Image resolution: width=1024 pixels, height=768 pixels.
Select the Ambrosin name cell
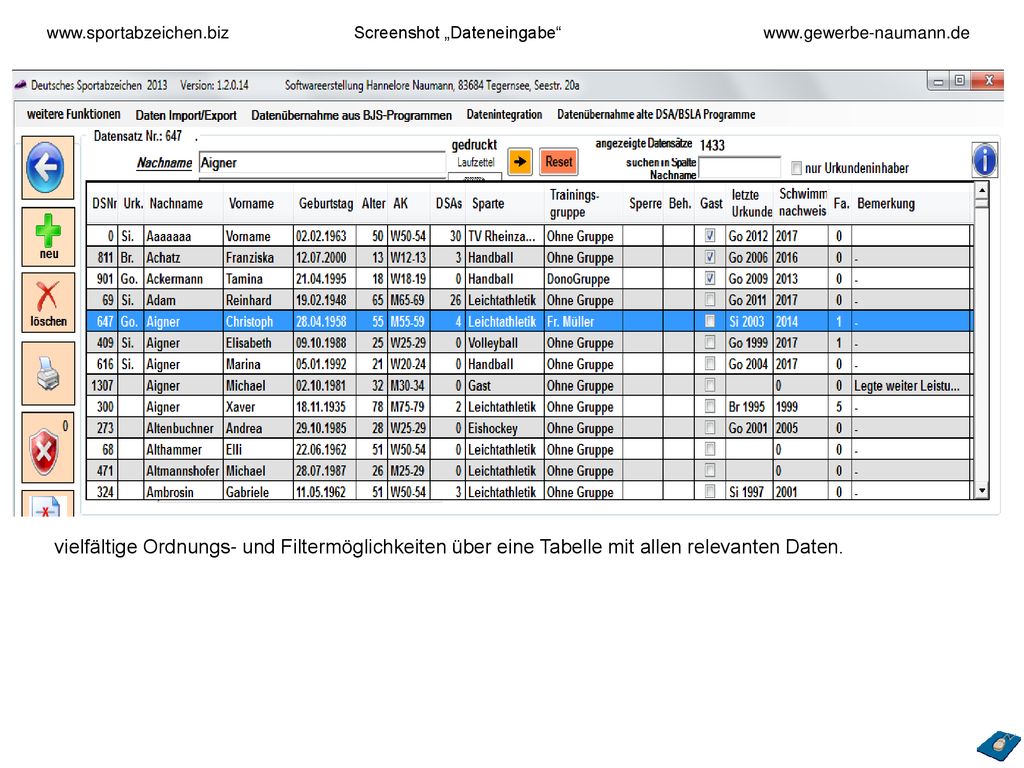point(184,492)
